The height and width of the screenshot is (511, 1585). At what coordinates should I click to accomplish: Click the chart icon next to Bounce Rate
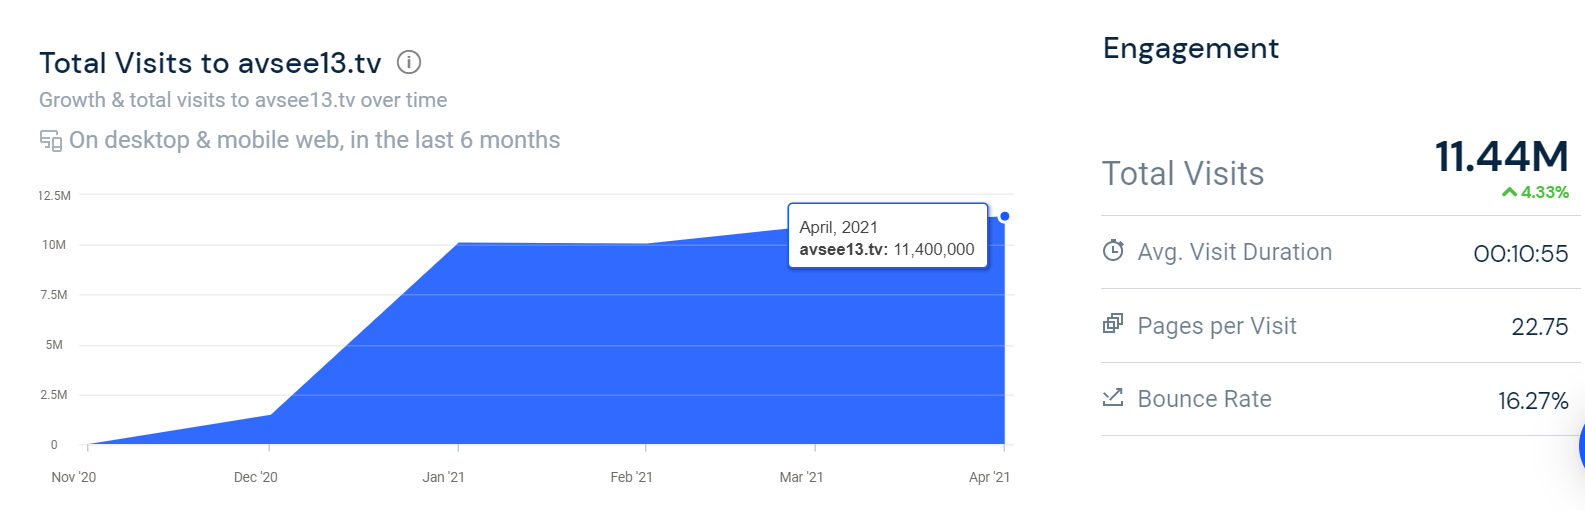(1113, 397)
